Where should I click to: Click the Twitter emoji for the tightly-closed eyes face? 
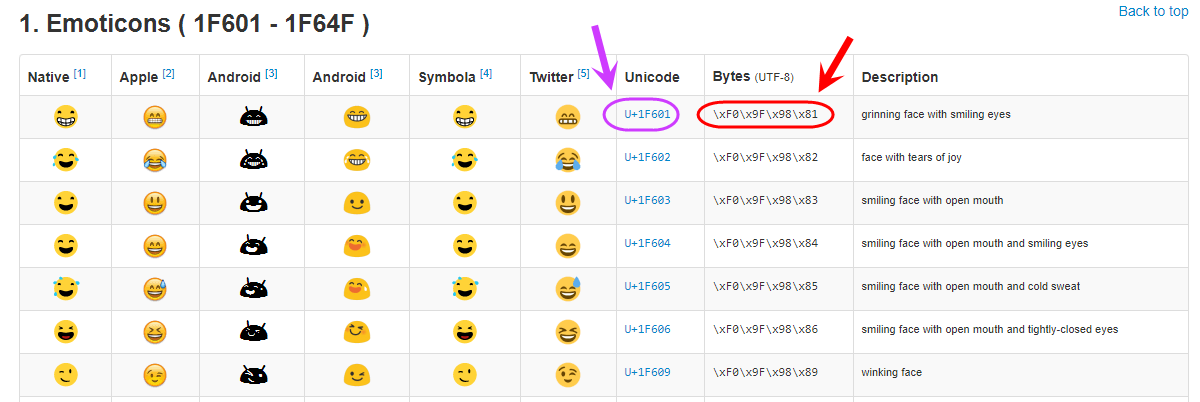click(568, 332)
